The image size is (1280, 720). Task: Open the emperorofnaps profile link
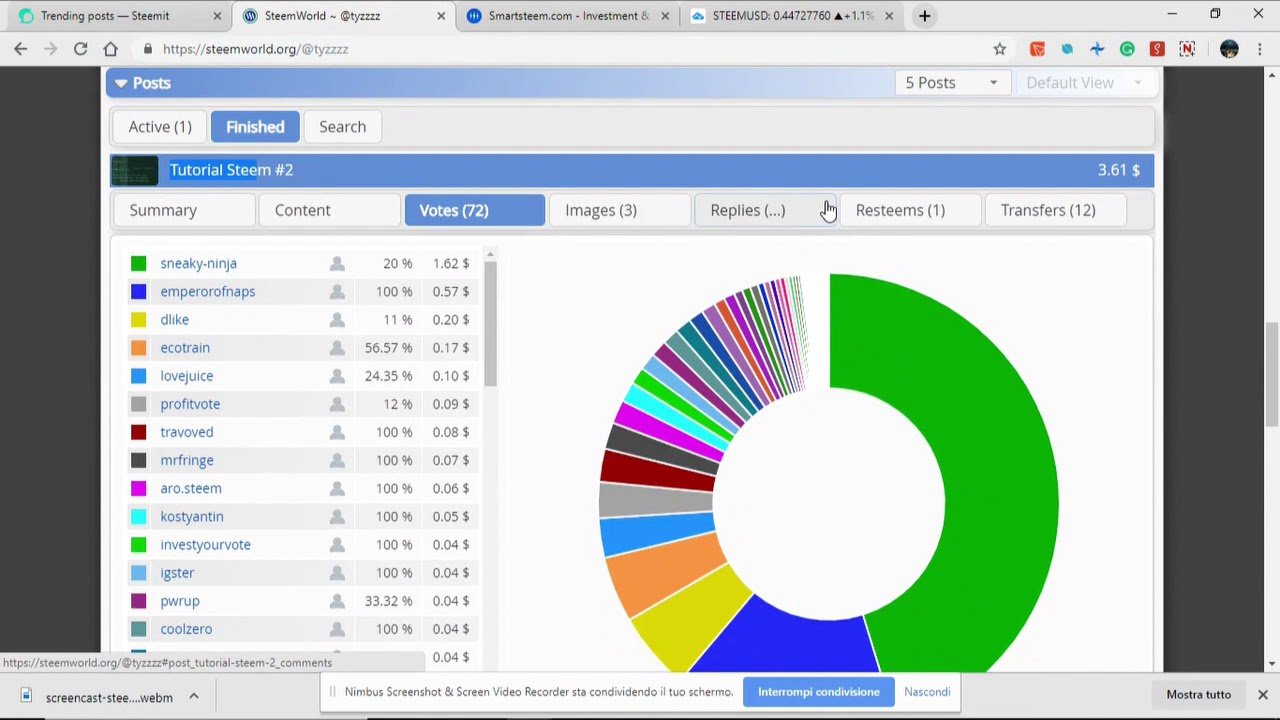click(208, 292)
